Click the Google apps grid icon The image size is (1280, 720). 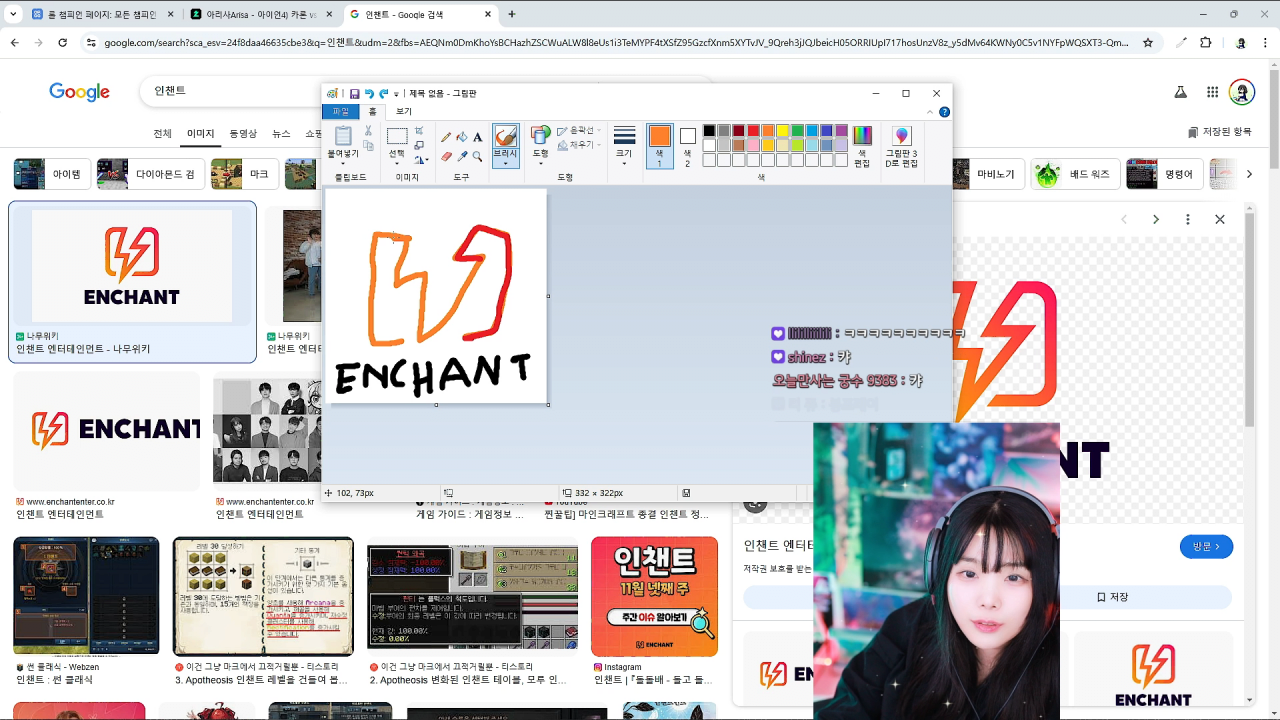click(x=1212, y=92)
